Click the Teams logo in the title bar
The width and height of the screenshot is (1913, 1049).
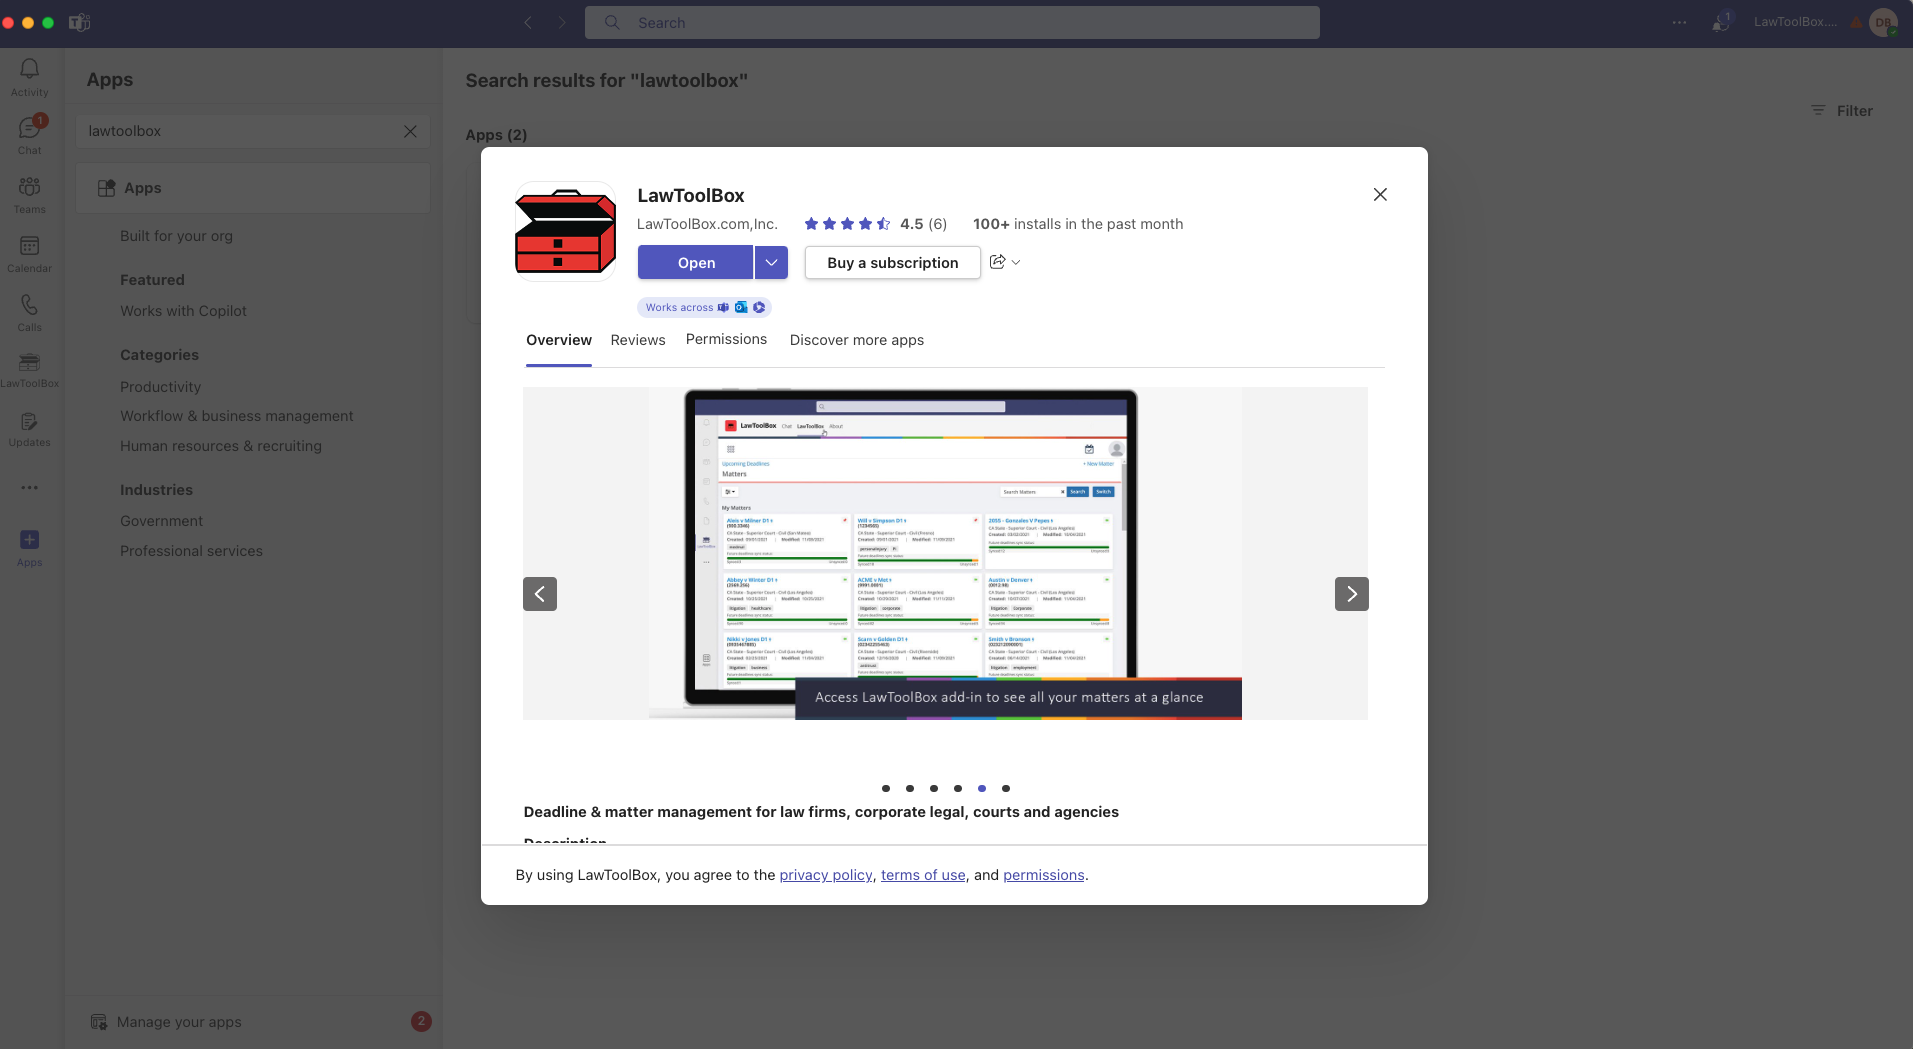[80, 23]
